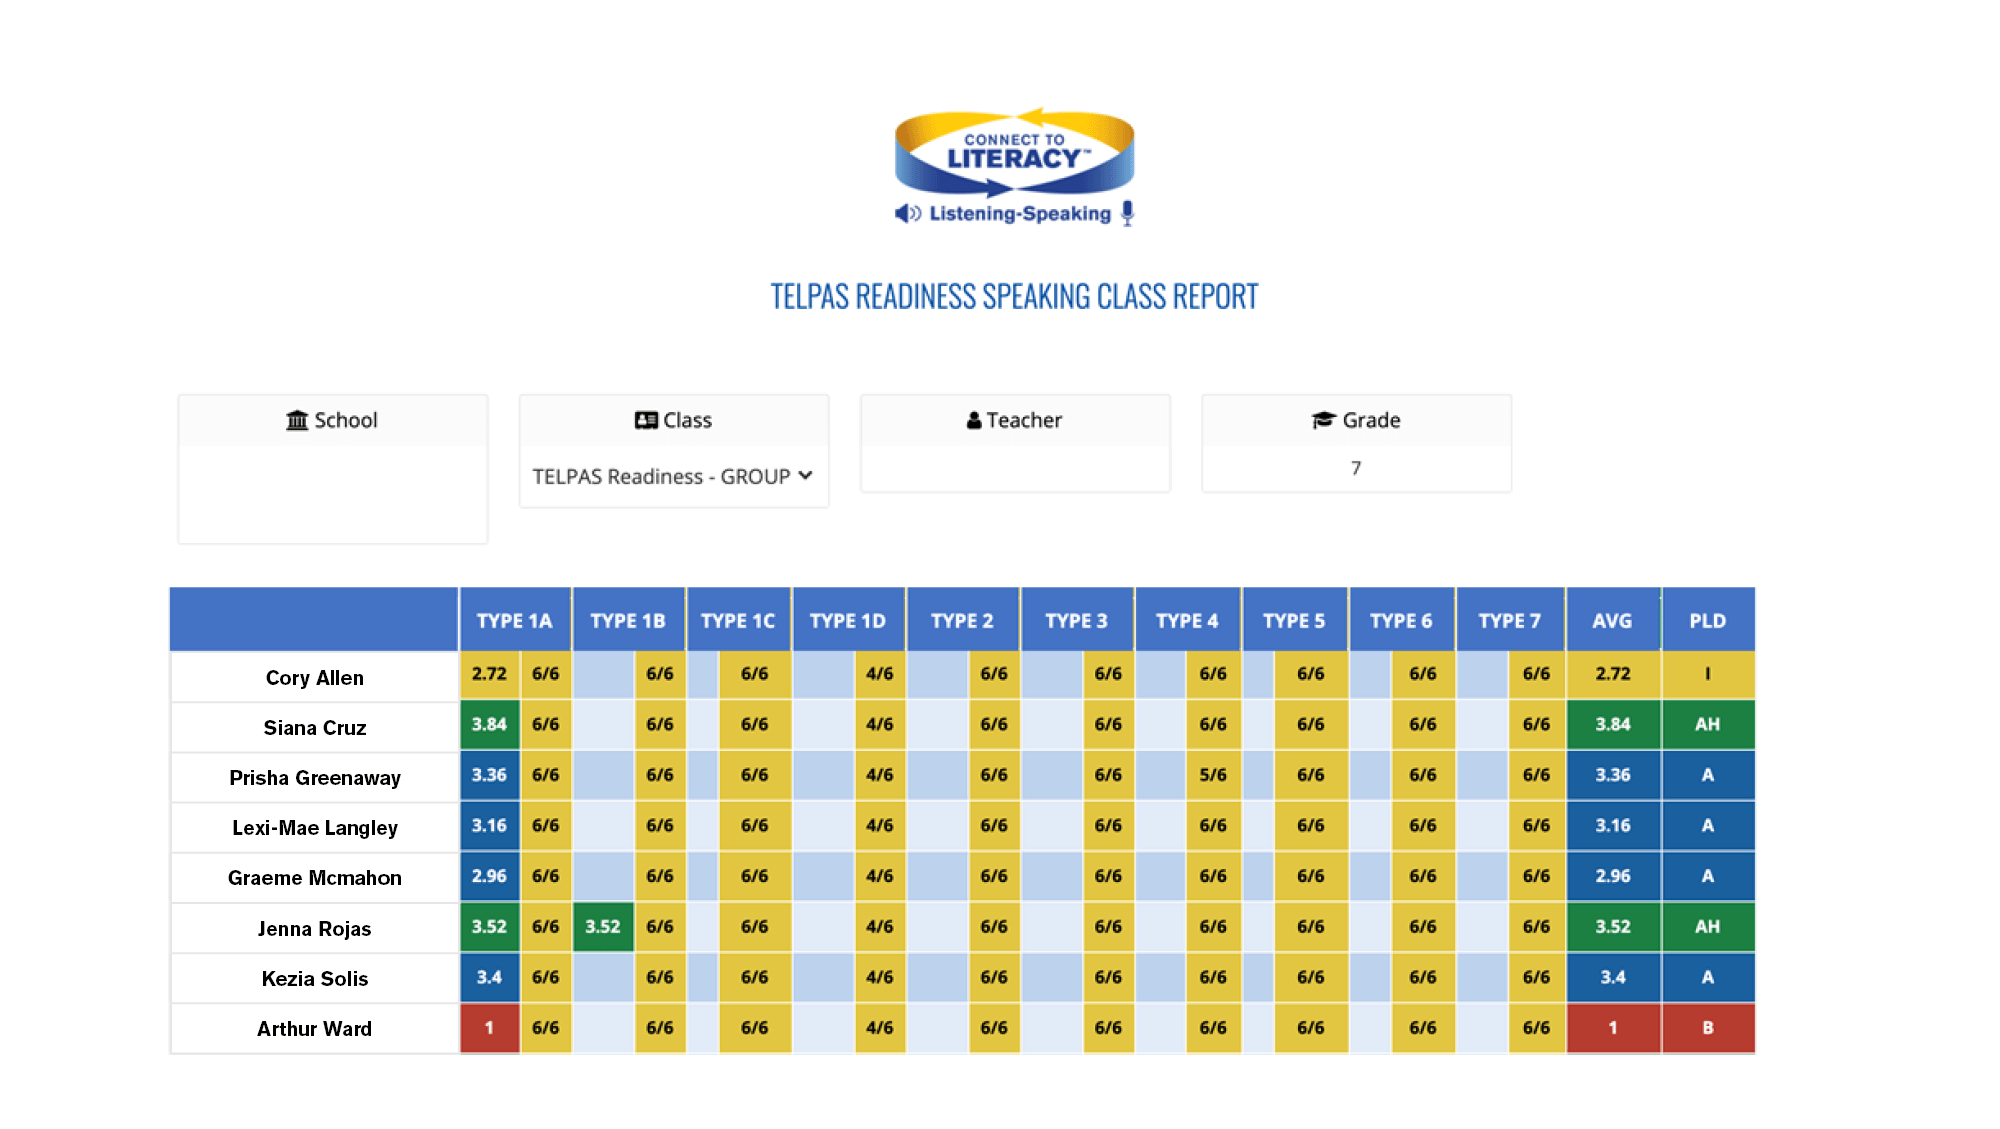Click the PLD column header
This screenshot has width=2000, height=1129.
[1708, 620]
